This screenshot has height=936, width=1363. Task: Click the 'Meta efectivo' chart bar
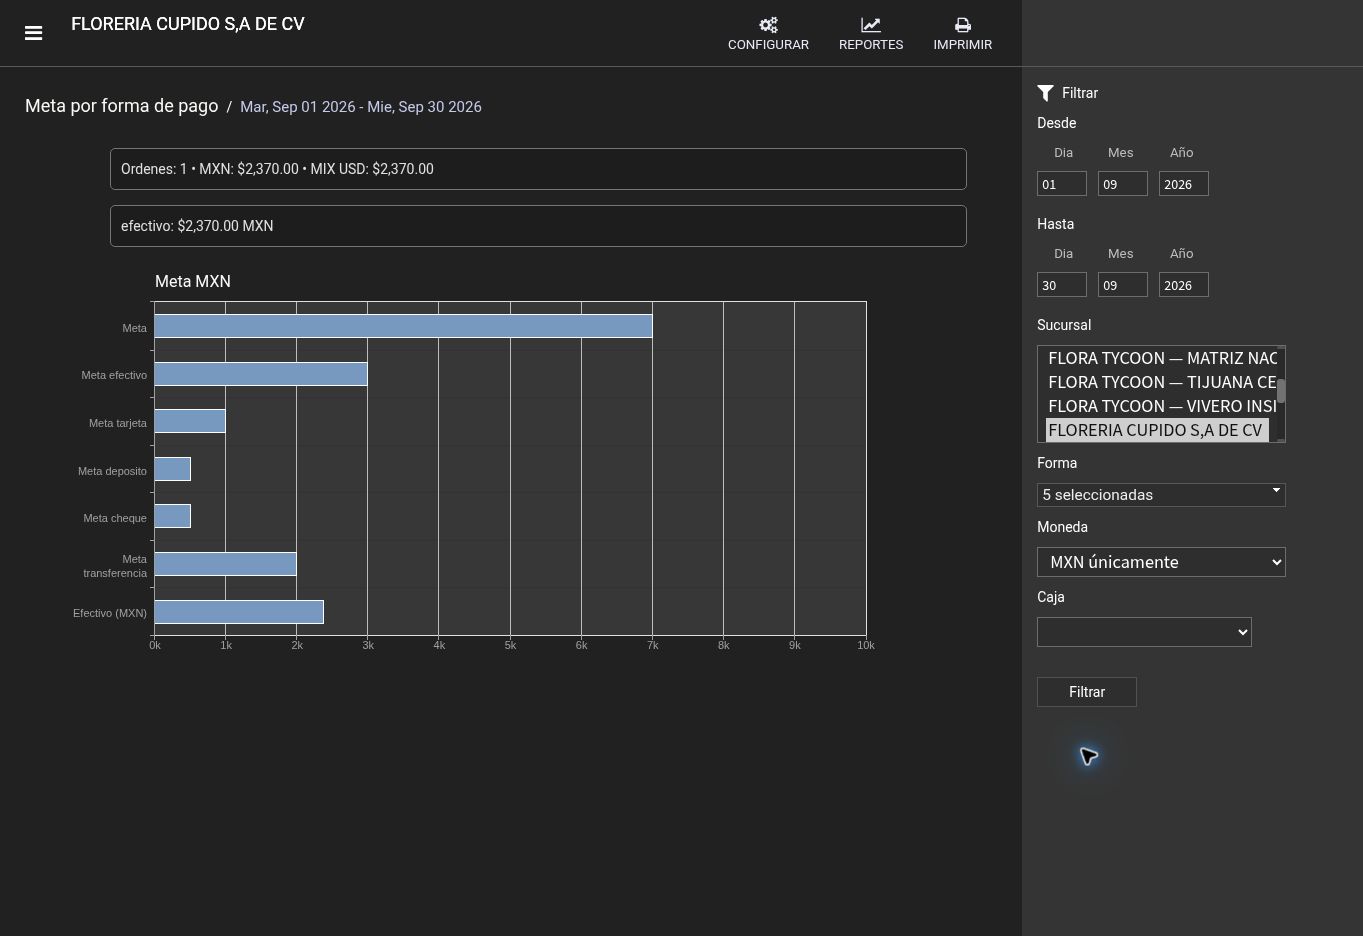pyautogui.click(x=261, y=374)
